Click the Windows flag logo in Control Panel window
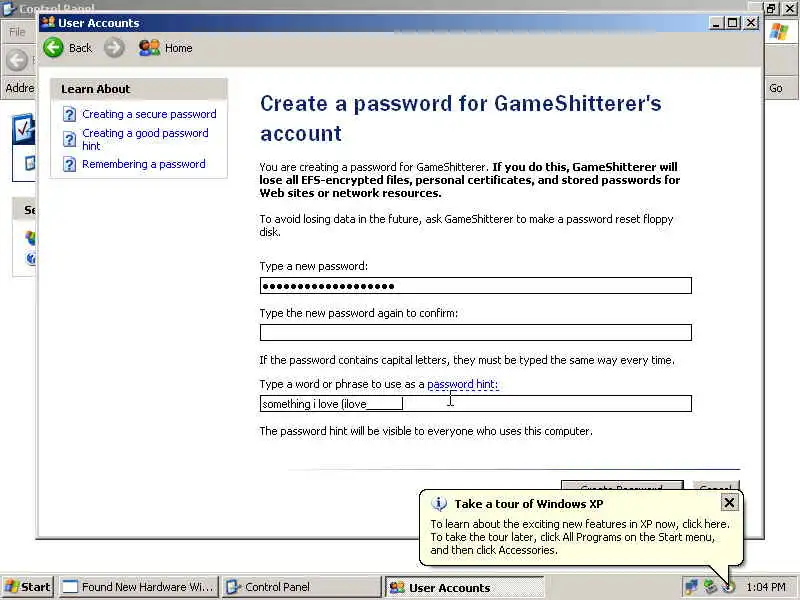This screenshot has height=600, width=800. point(779,31)
